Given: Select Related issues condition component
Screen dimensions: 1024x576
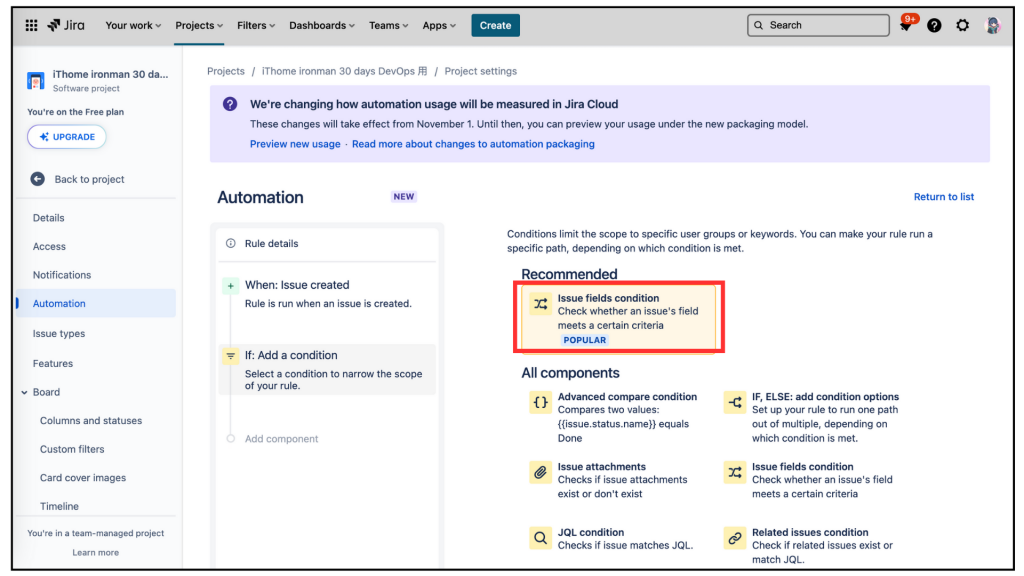Looking at the screenshot, I should [814, 545].
